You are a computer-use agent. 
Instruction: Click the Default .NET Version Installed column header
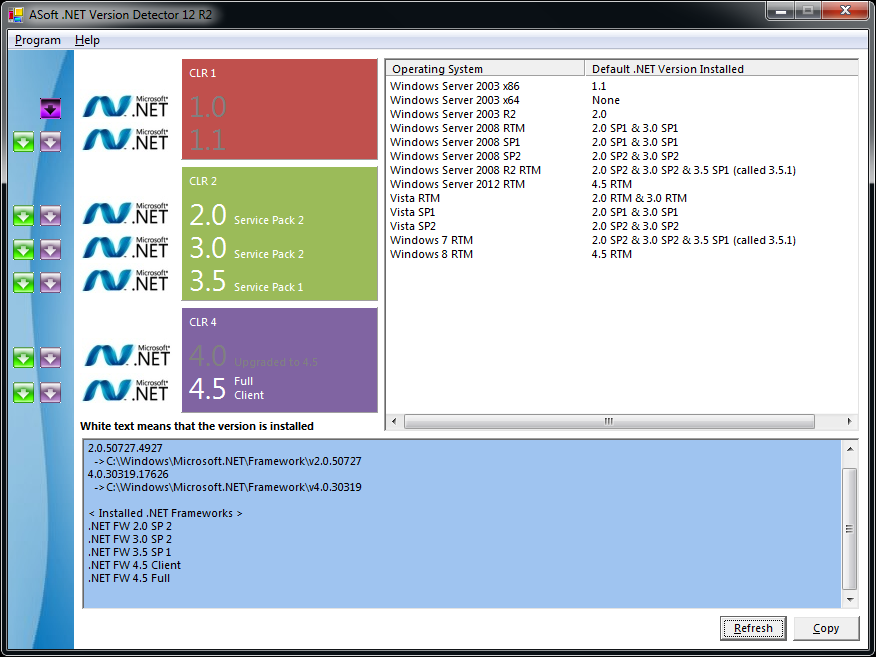click(720, 69)
